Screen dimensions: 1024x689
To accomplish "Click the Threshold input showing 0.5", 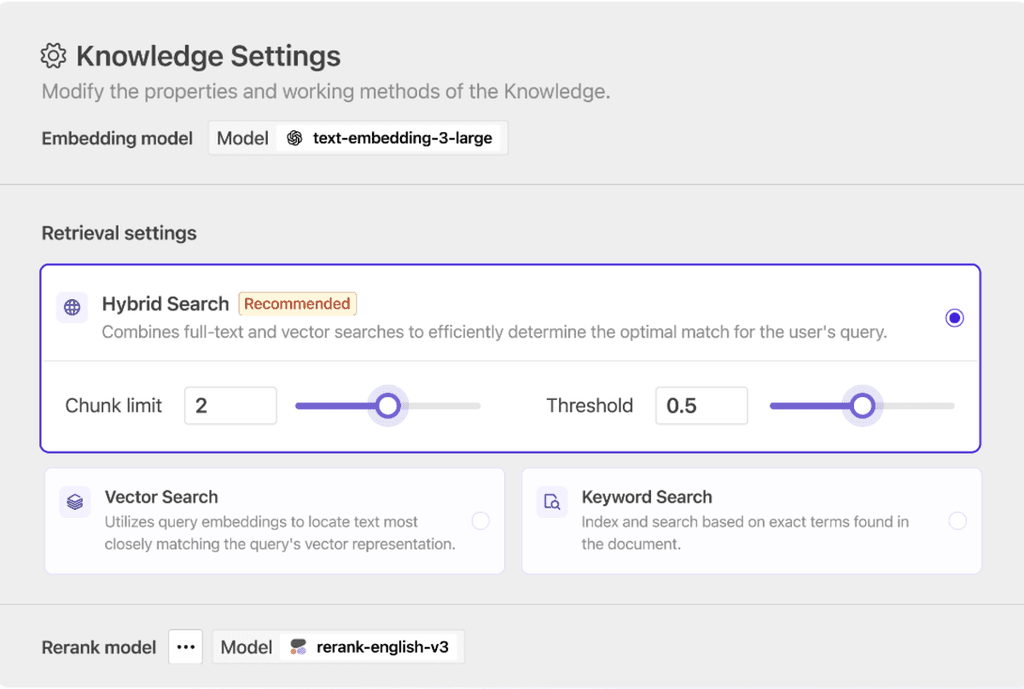I will 701,405.
